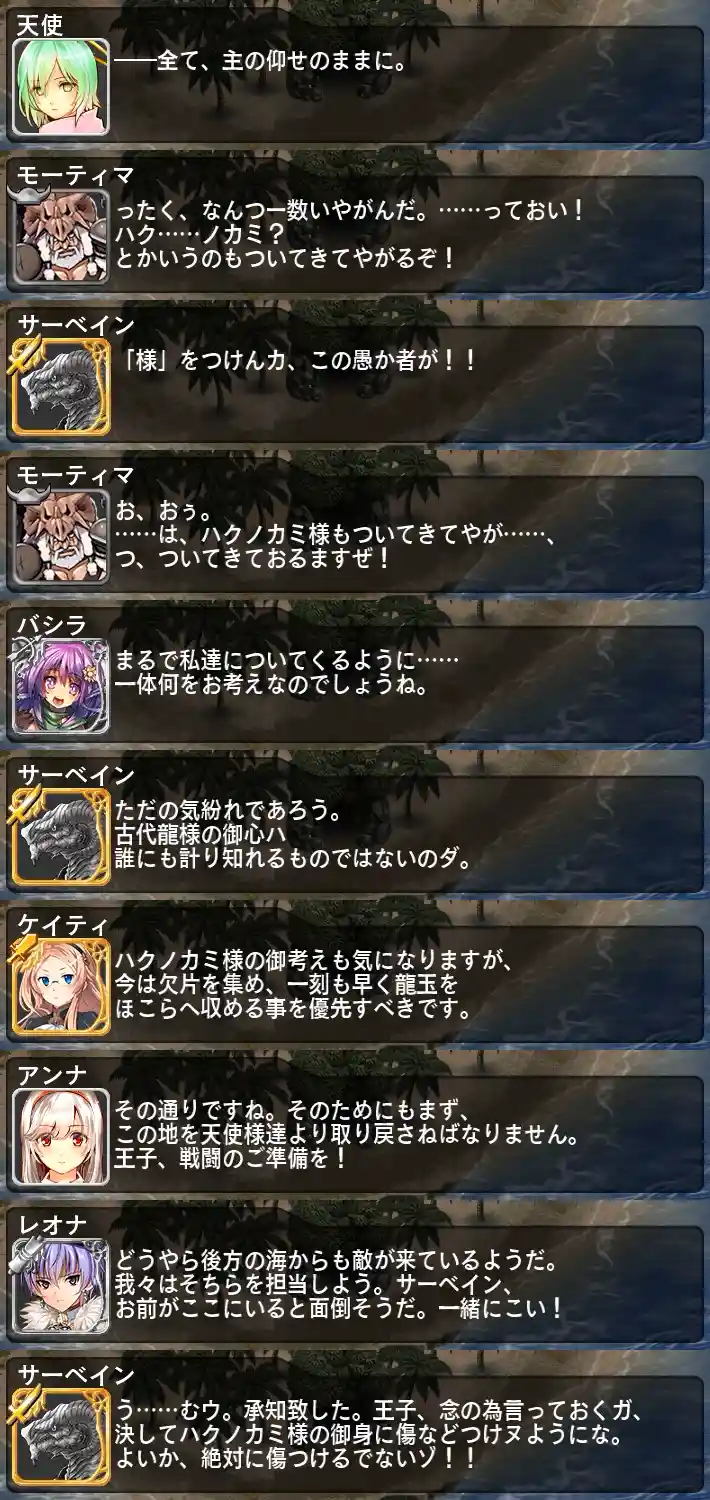Select サーベイン's dragon portrait beside 「様」をつけんカ
The image size is (710, 1500).
pyautogui.click(x=60, y=388)
